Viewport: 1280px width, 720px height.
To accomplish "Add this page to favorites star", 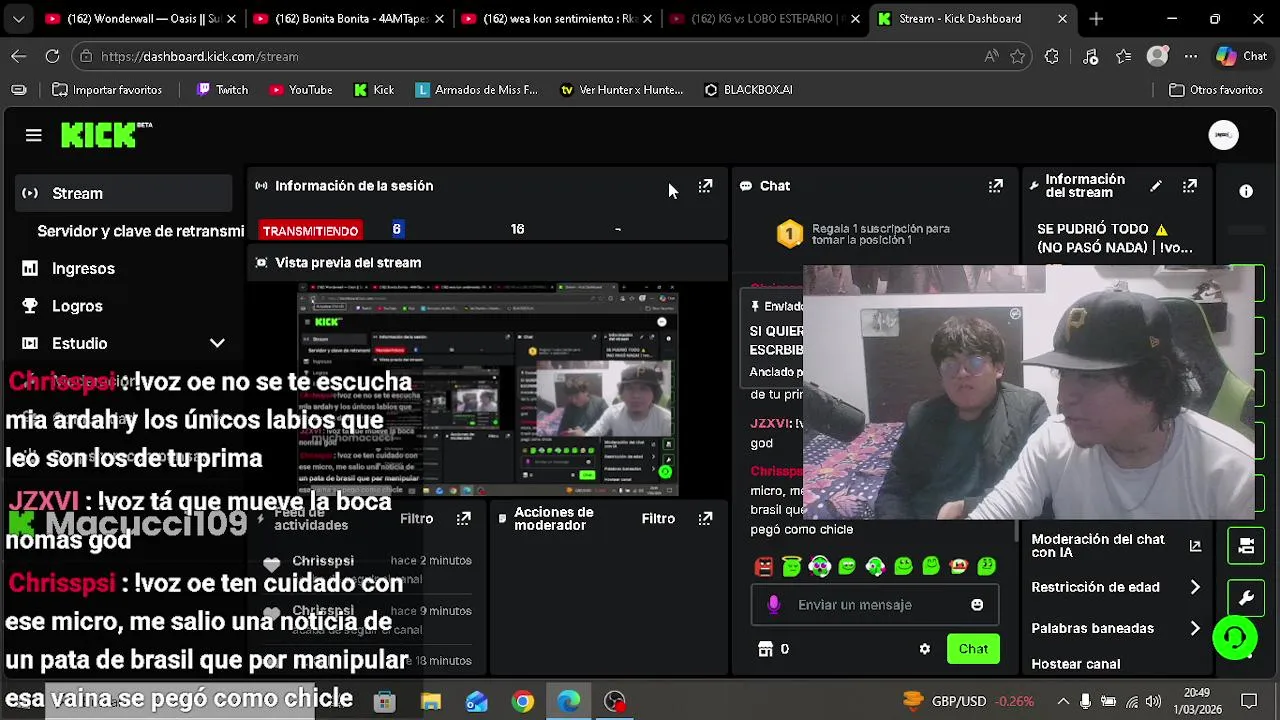I will [1018, 56].
